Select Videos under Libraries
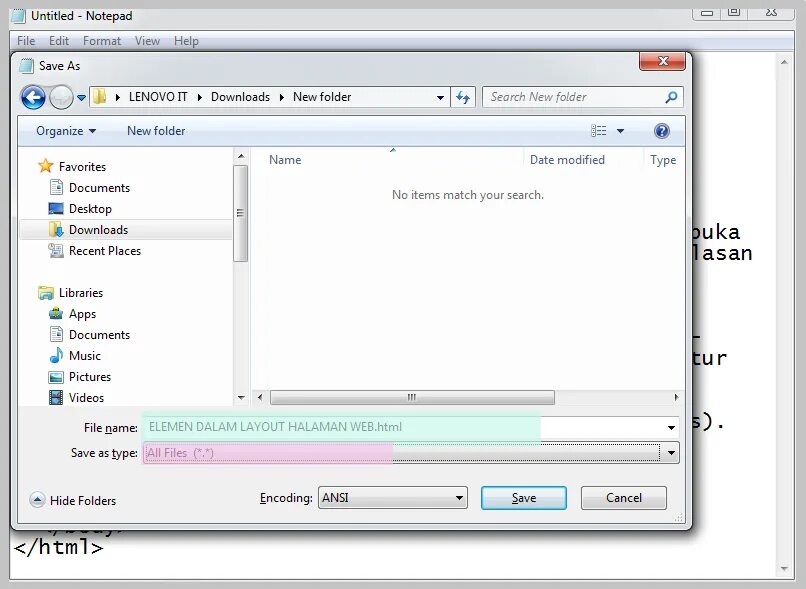The width and height of the screenshot is (806, 589). coord(86,398)
